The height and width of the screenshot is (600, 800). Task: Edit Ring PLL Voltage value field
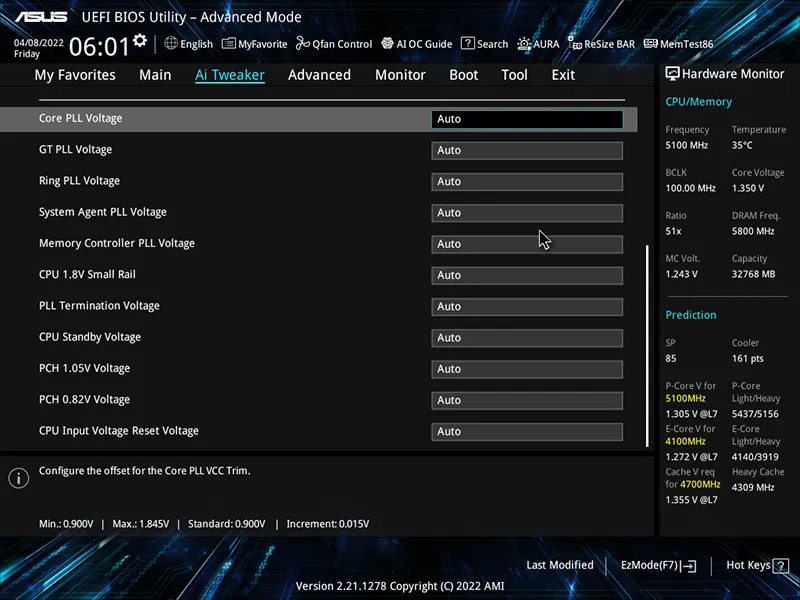[x=527, y=182]
